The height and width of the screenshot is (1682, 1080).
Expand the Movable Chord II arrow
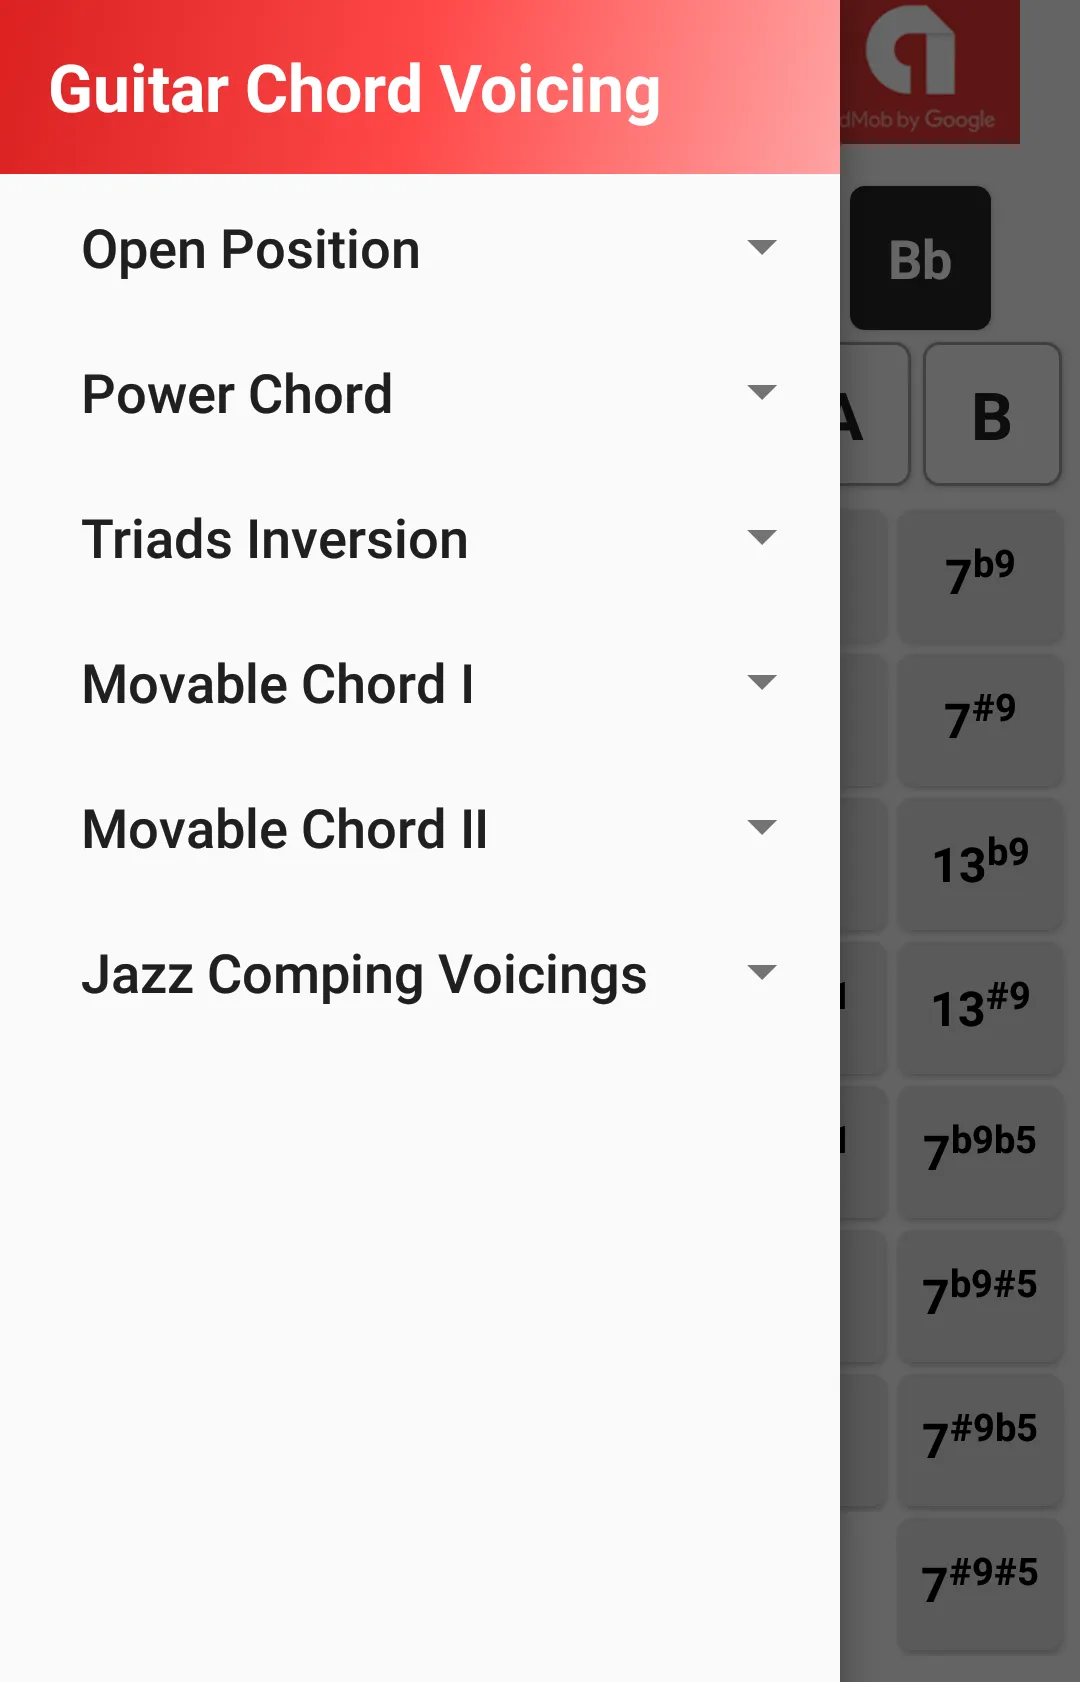coord(762,827)
